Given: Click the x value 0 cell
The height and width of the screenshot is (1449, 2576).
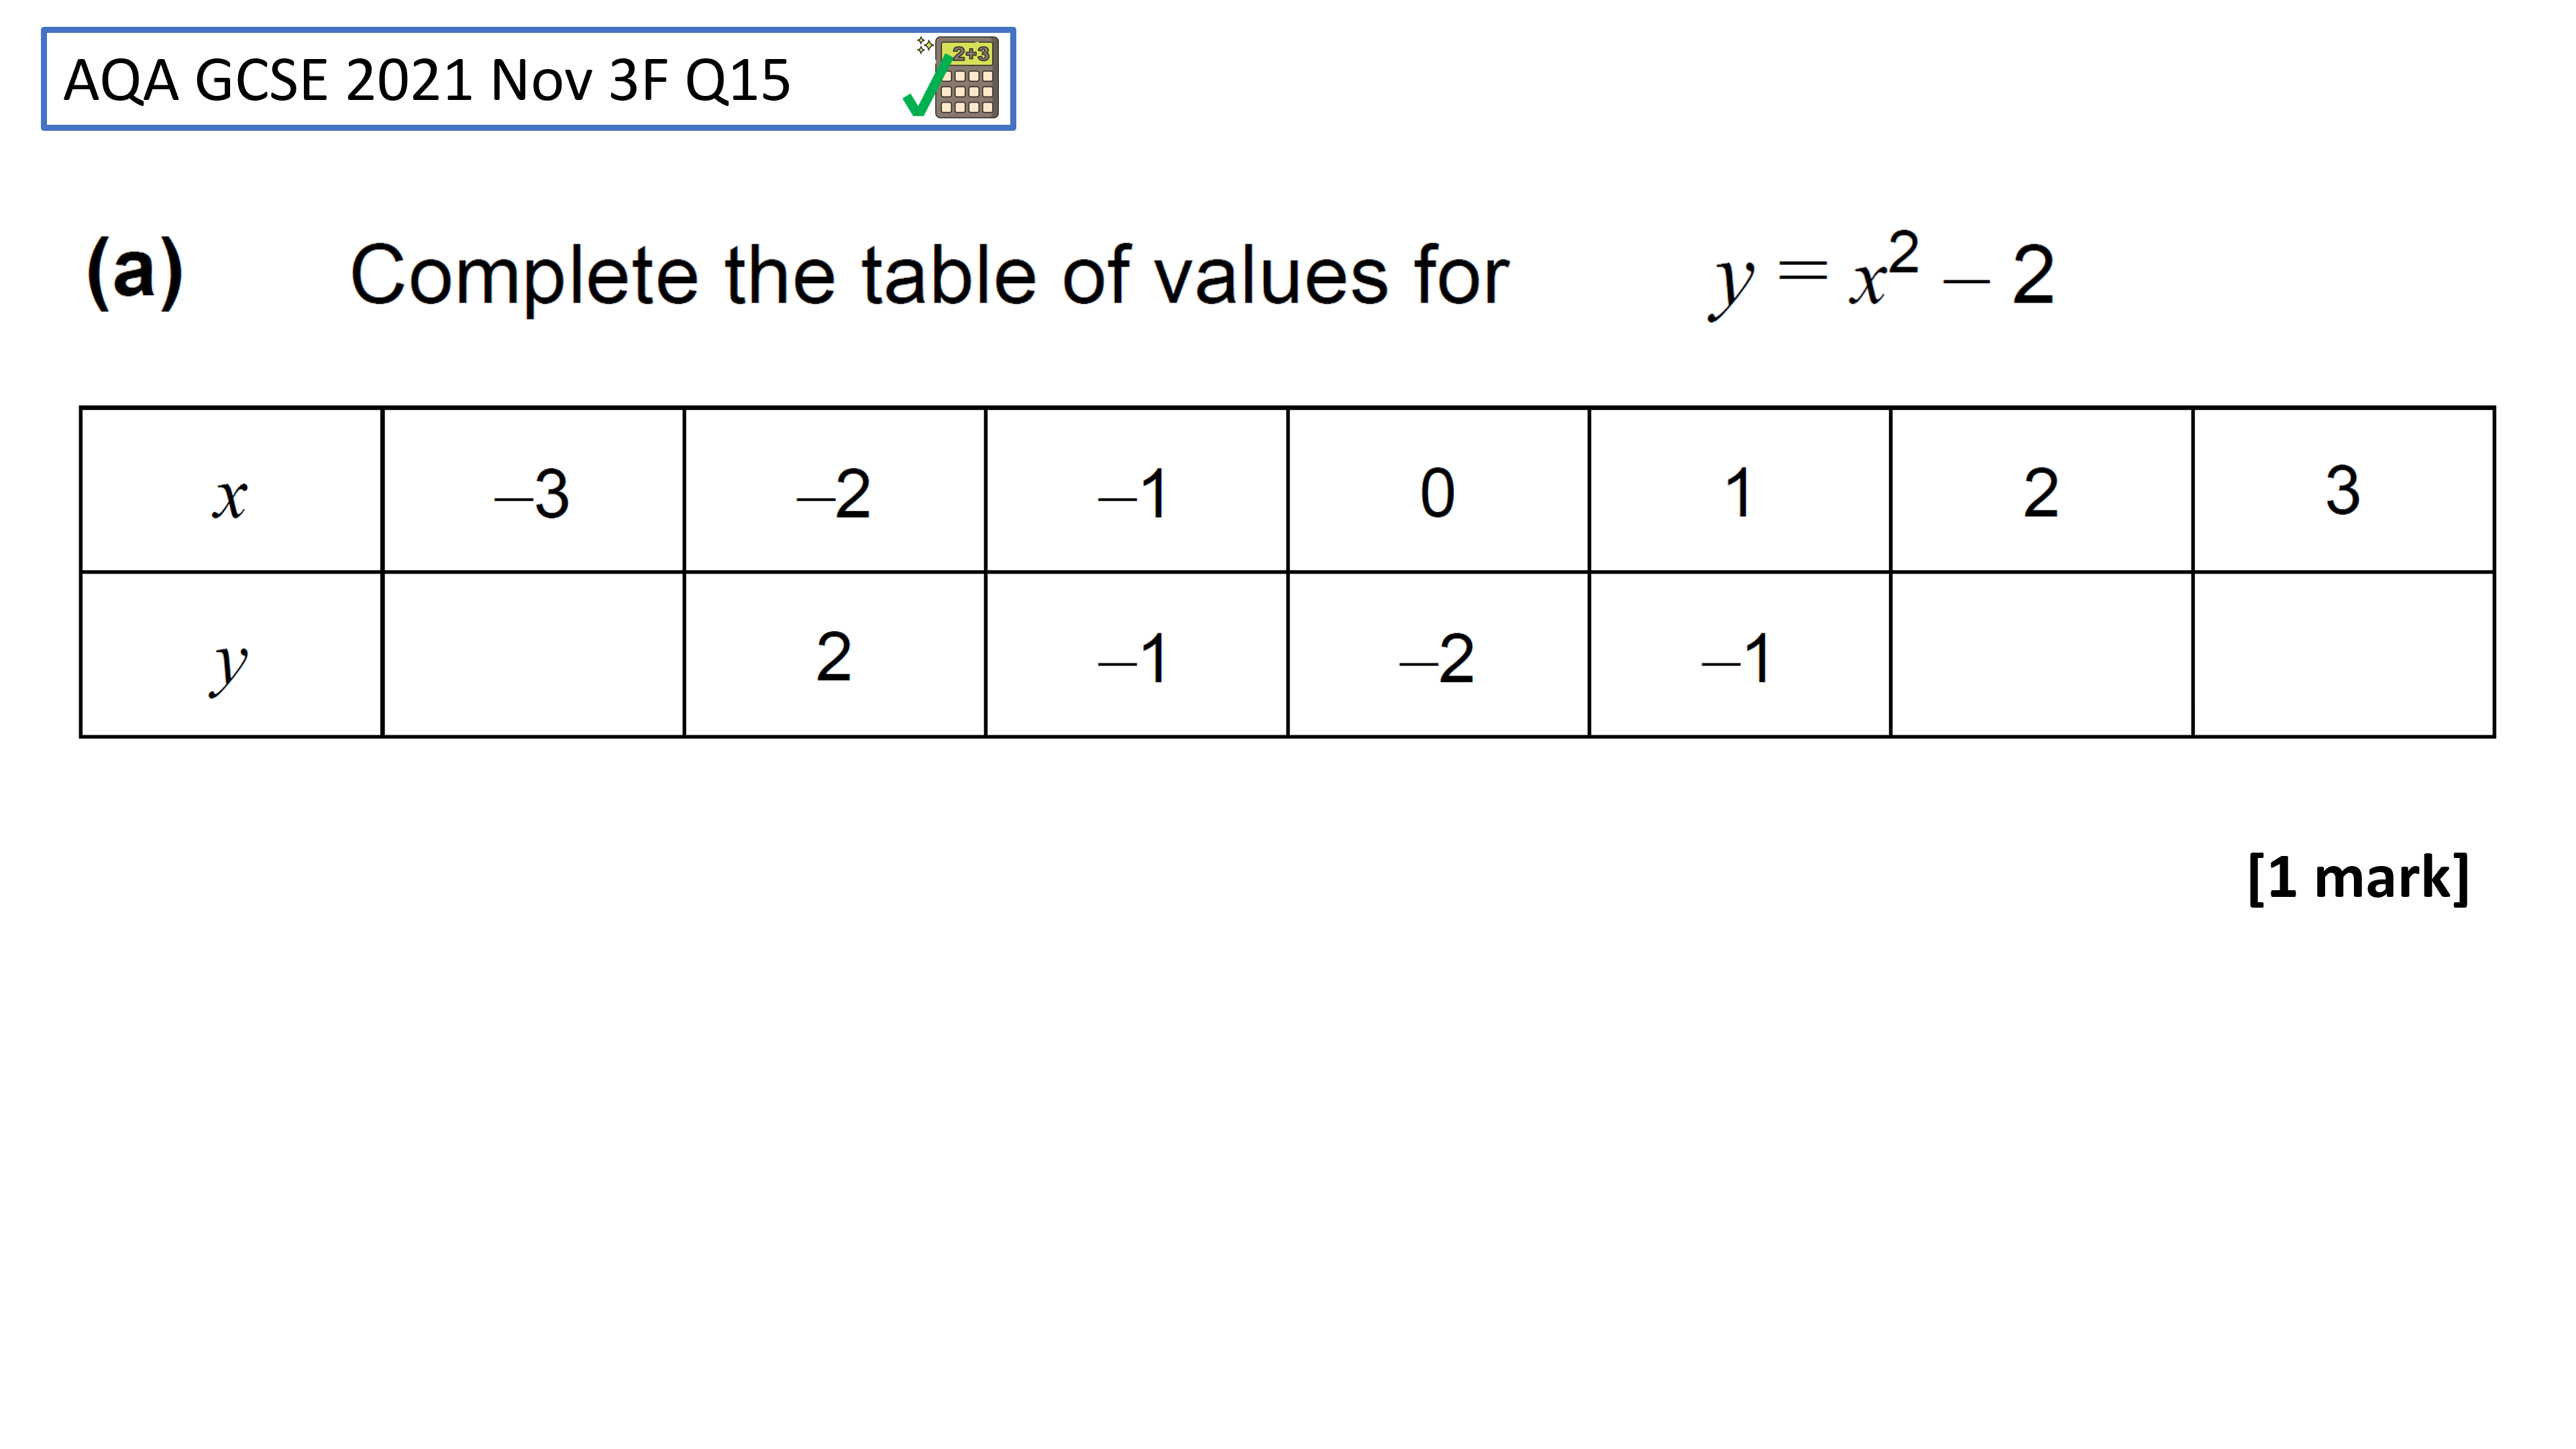Looking at the screenshot, I should tap(1438, 490).
